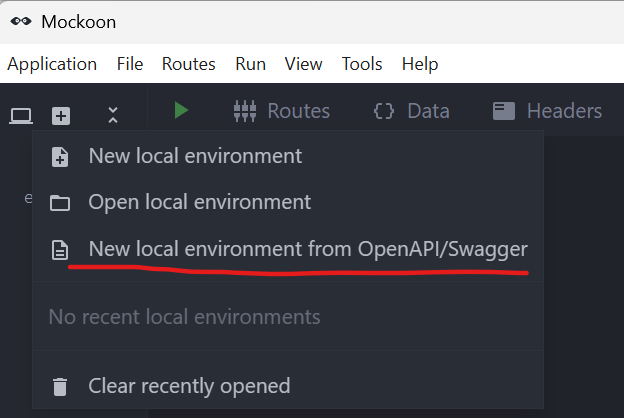Click the Routes tab sliders icon

click(x=245, y=111)
